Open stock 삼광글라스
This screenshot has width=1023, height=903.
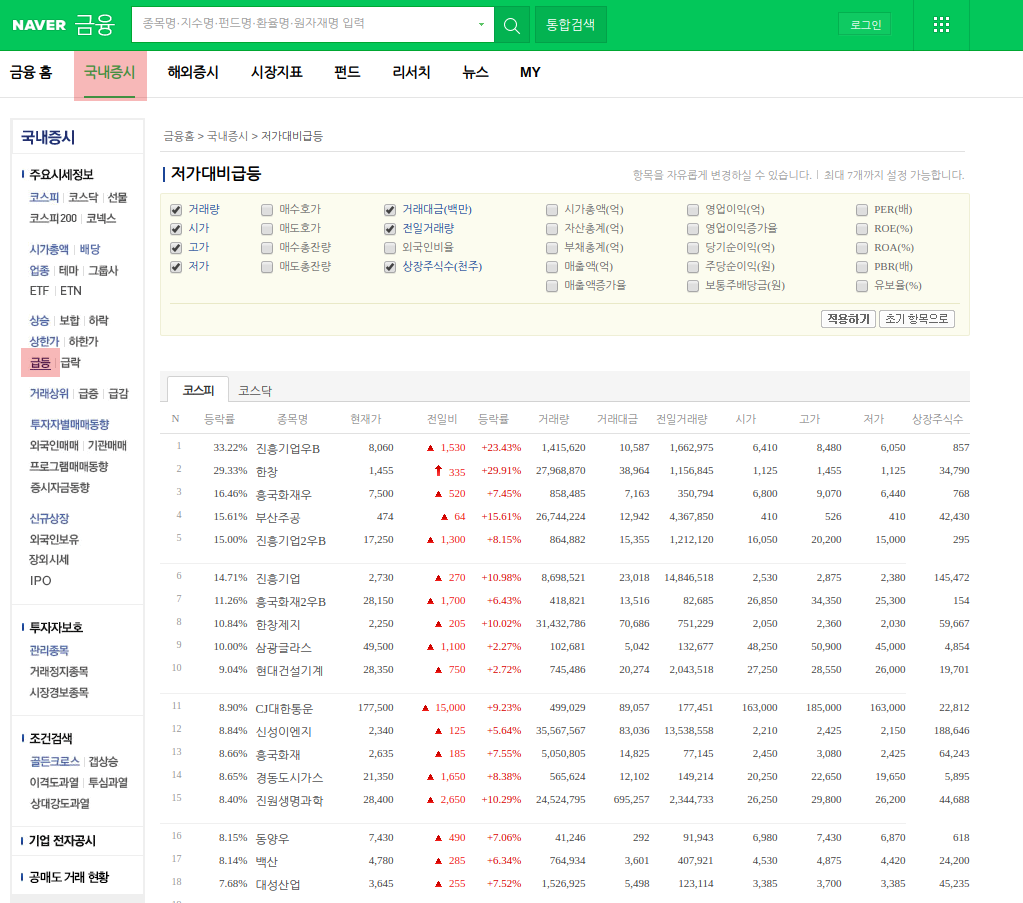tap(283, 648)
